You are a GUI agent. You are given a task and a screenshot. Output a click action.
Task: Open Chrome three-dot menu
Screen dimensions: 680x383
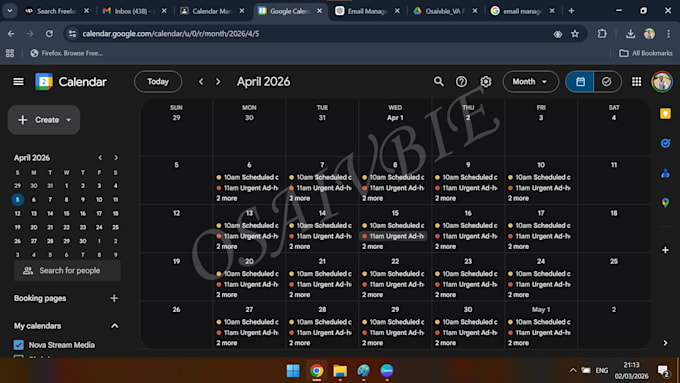point(668,33)
